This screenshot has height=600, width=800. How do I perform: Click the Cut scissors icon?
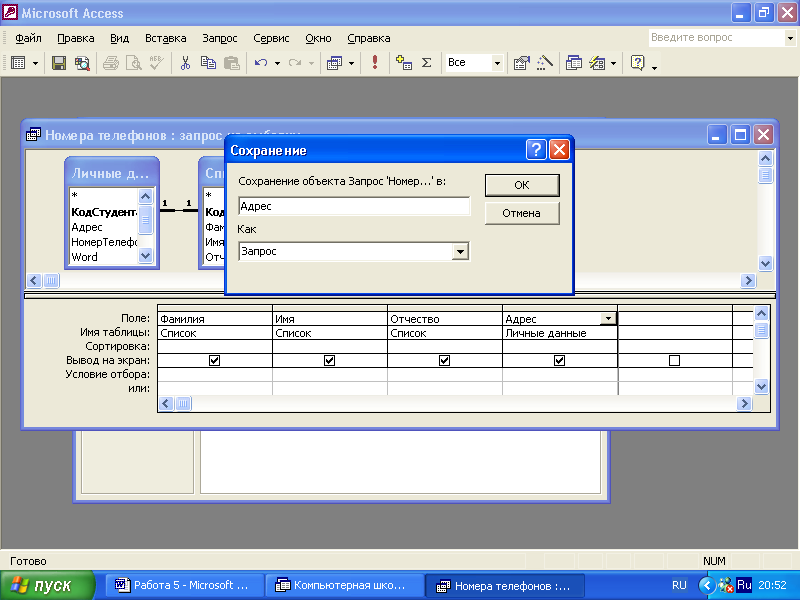[185, 63]
